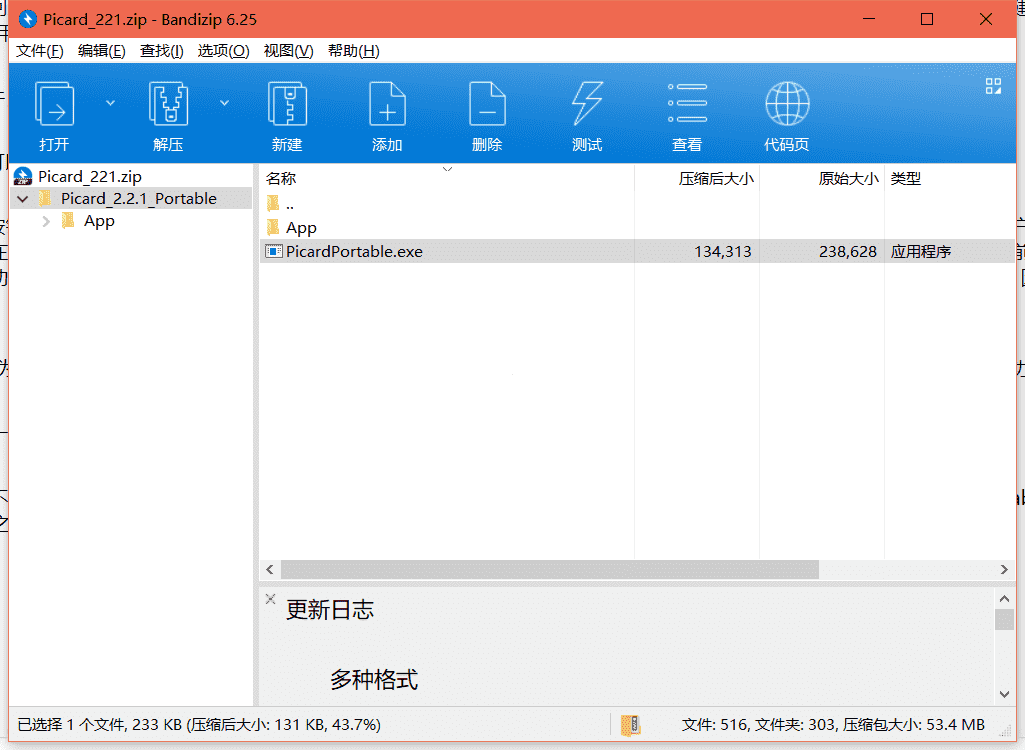This screenshot has width=1025, height=750.
Task: Select App folder in left tree
Action: point(99,221)
